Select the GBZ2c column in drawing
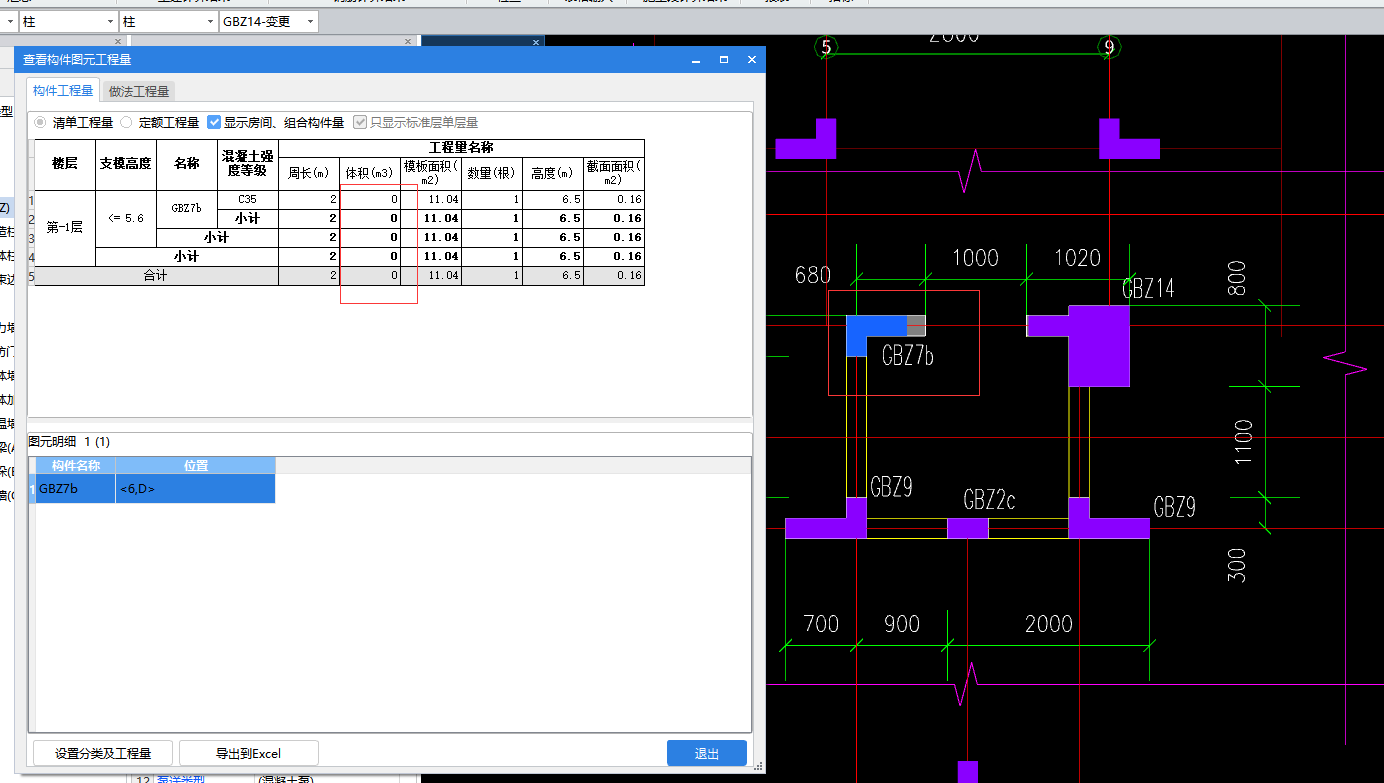The width and height of the screenshot is (1384, 783). click(x=967, y=528)
